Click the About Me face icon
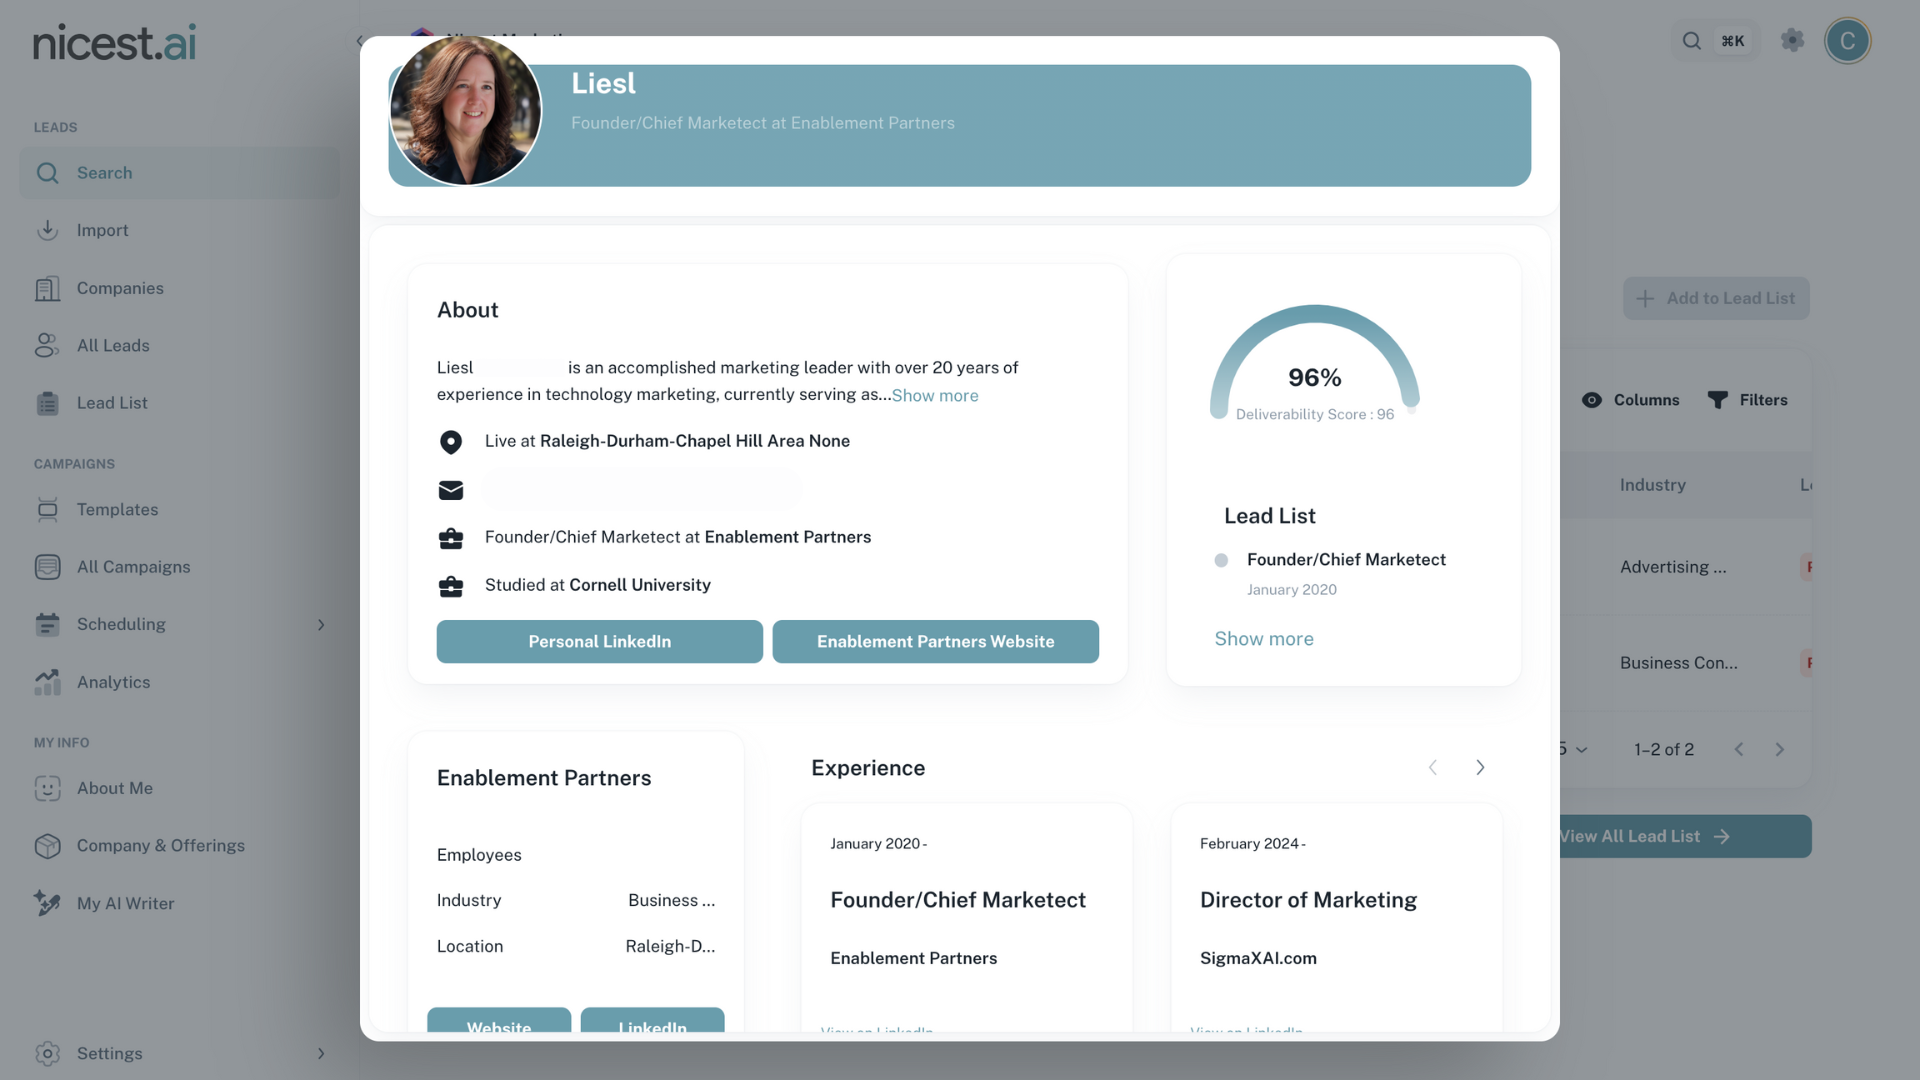1920x1080 pixels. click(47, 788)
